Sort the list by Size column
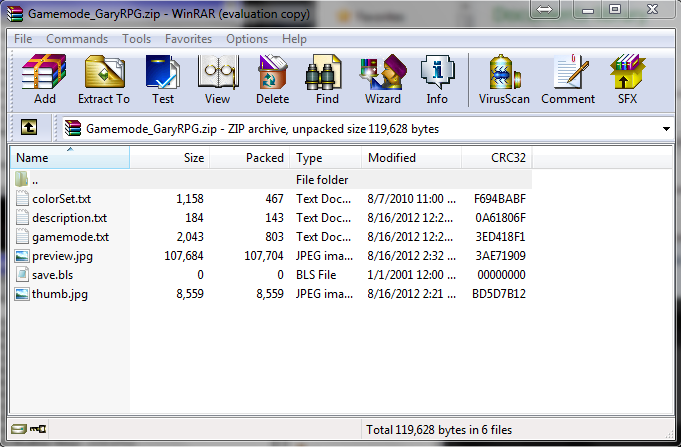This screenshot has width=681, height=447. coord(170,158)
